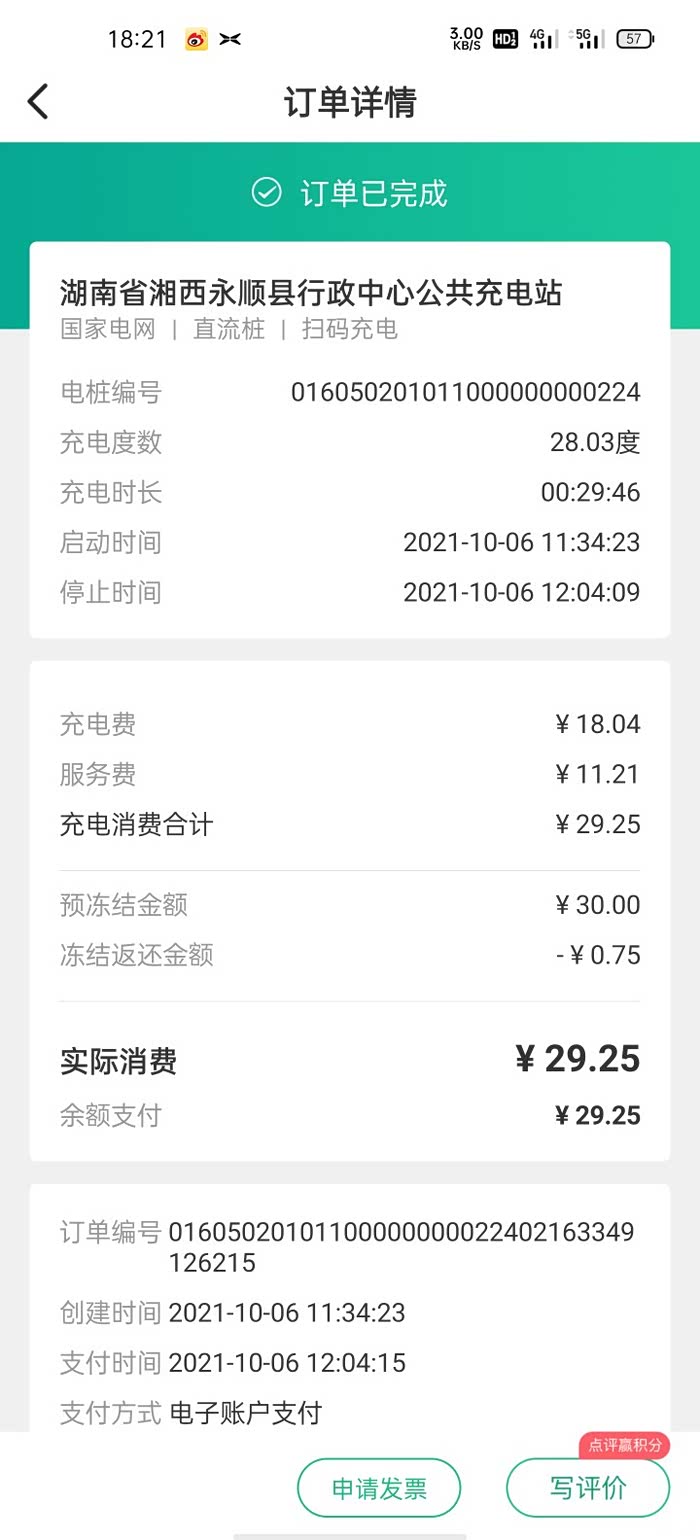Tap the X-shaped notification icon in status bar

(x=230, y=40)
